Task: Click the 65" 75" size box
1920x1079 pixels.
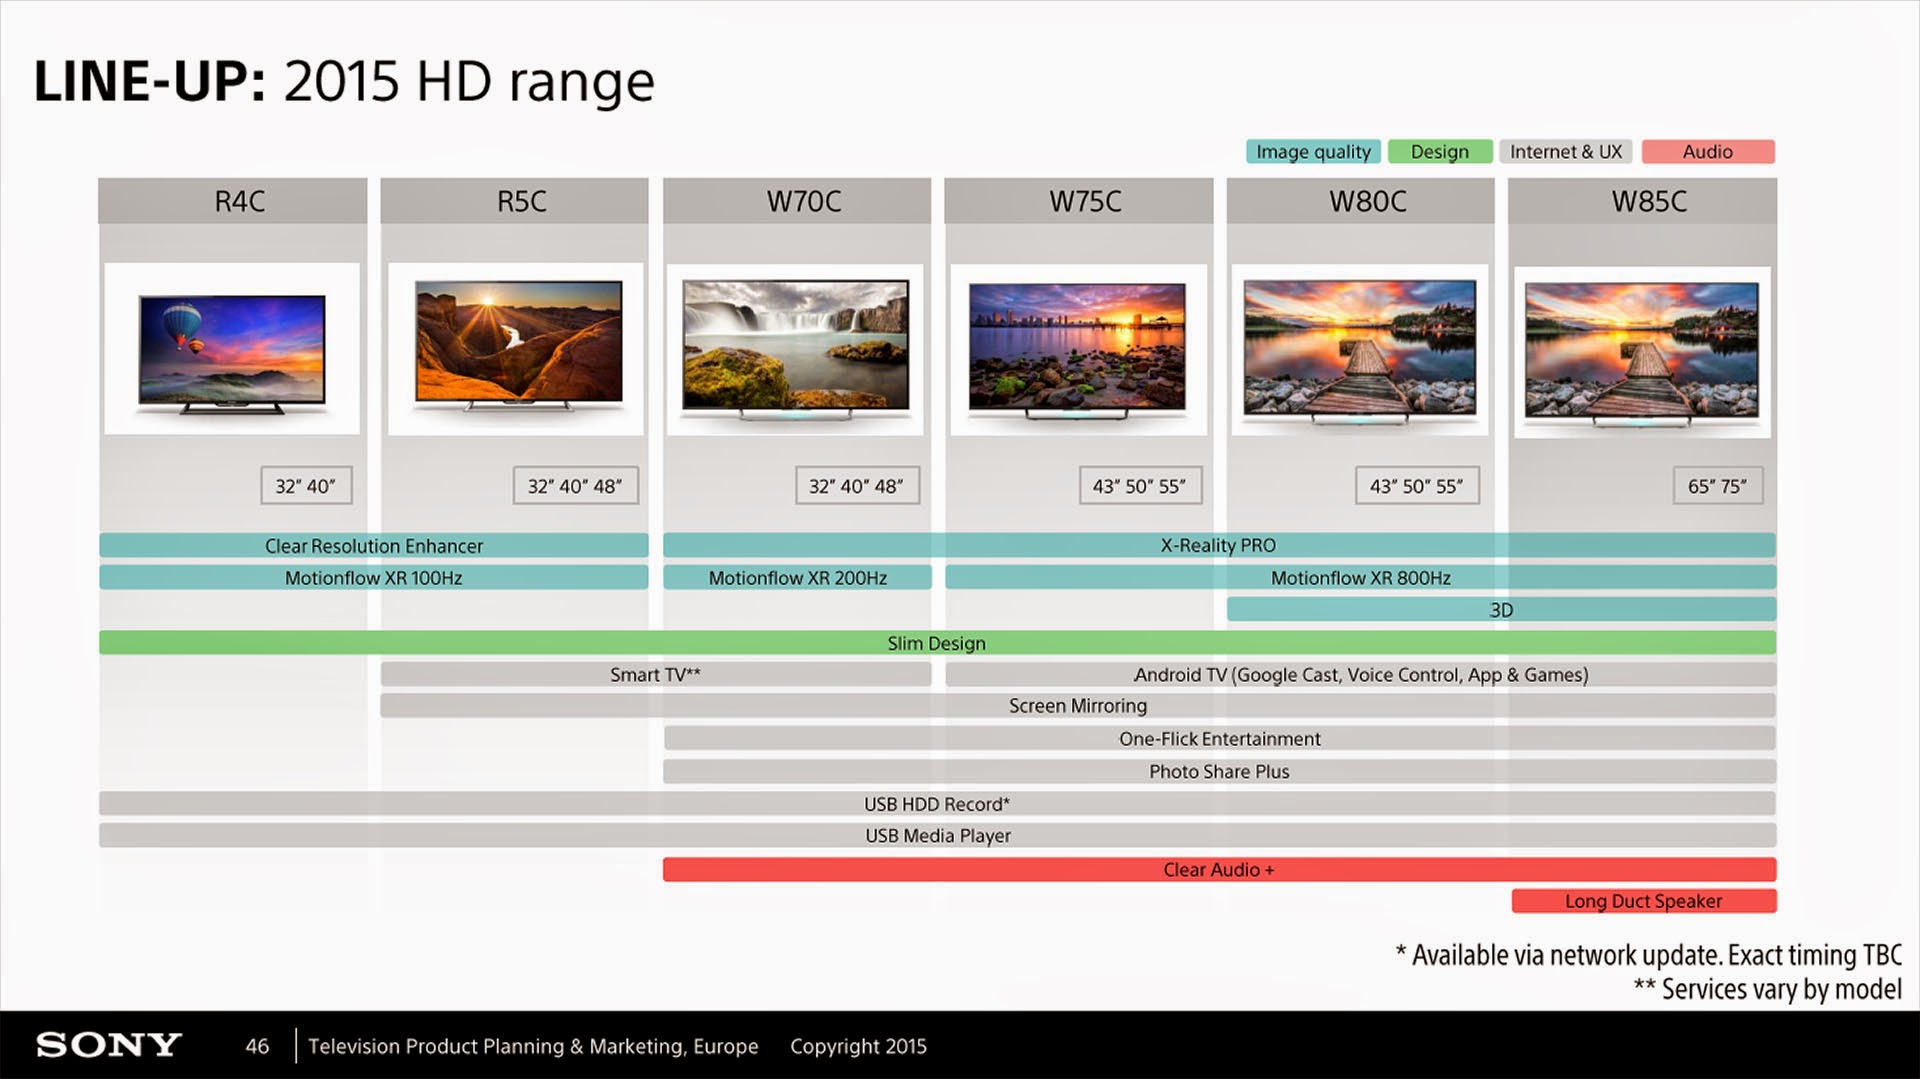Action: click(1717, 486)
